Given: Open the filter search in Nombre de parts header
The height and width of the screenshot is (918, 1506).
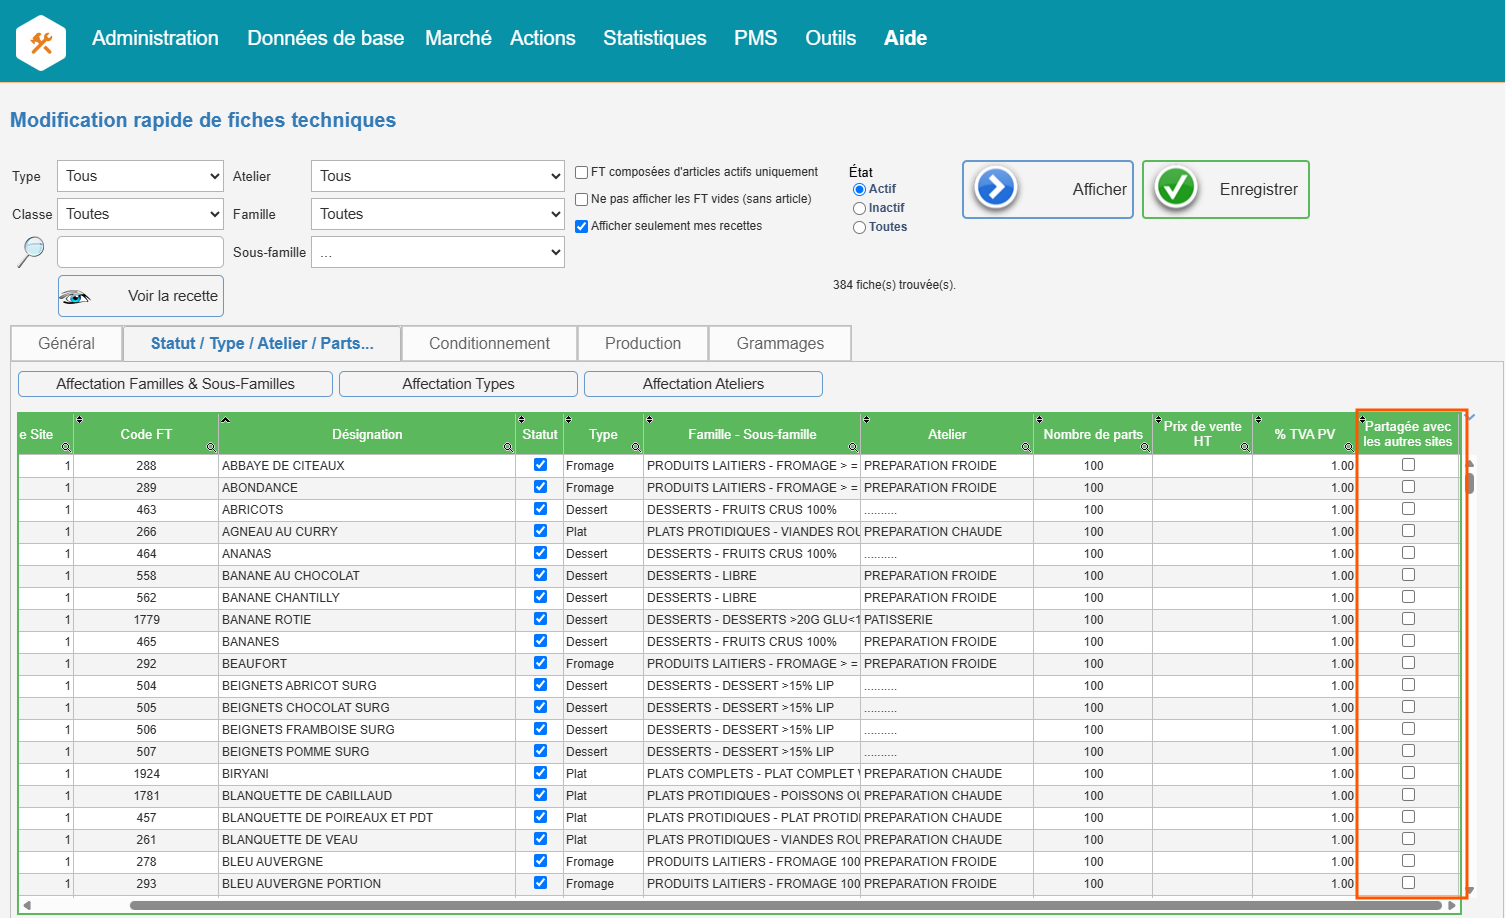Looking at the screenshot, I should coord(1146,447).
